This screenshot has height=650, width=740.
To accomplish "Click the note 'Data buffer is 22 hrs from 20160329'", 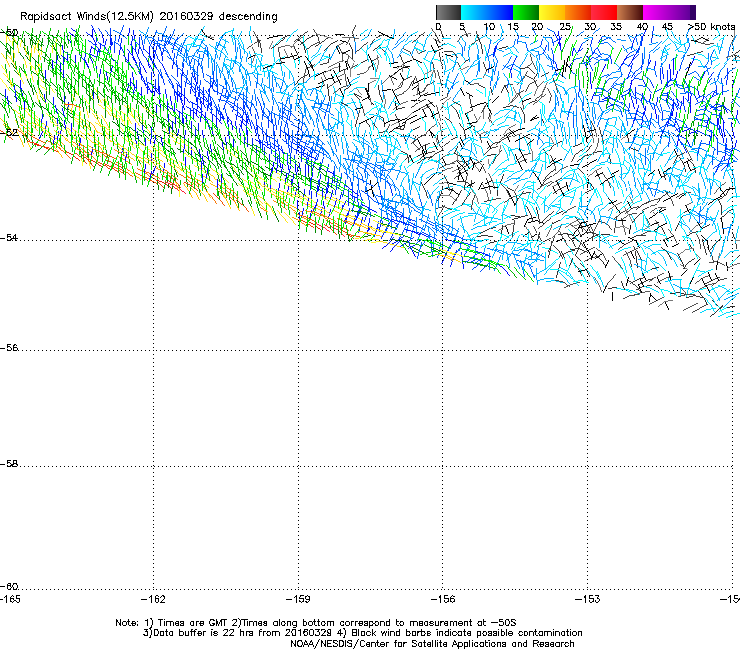I will pos(243,633).
